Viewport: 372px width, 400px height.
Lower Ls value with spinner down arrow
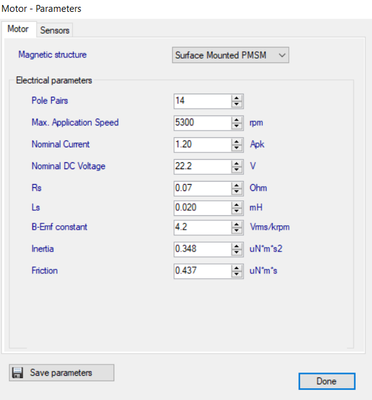click(x=236, y=211)
